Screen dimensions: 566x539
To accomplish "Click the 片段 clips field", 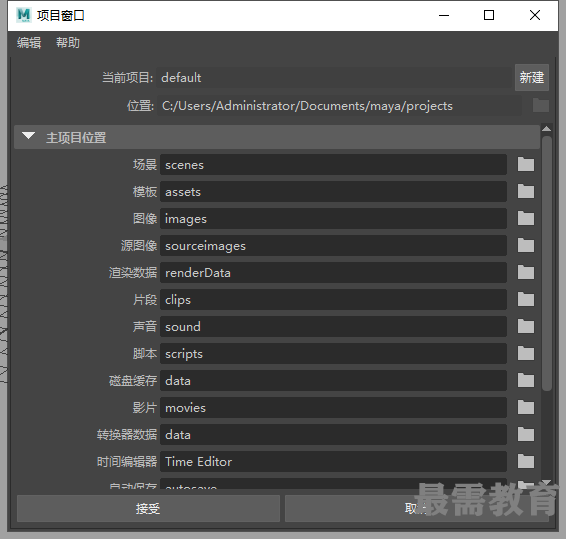I will click(334, 300).
